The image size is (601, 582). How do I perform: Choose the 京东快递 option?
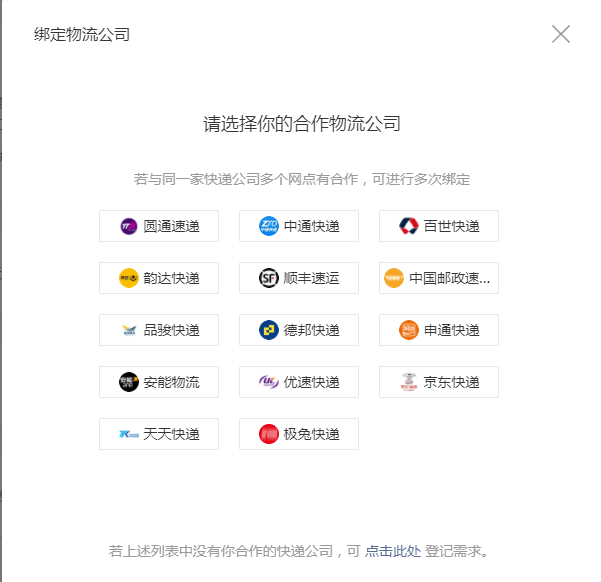tap(439, 382)
